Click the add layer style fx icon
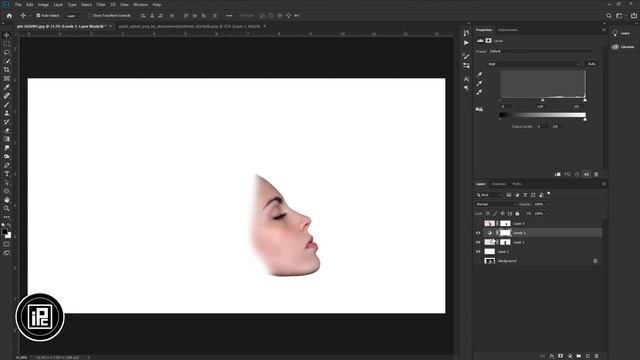640x360 pixels. (551, 356)
